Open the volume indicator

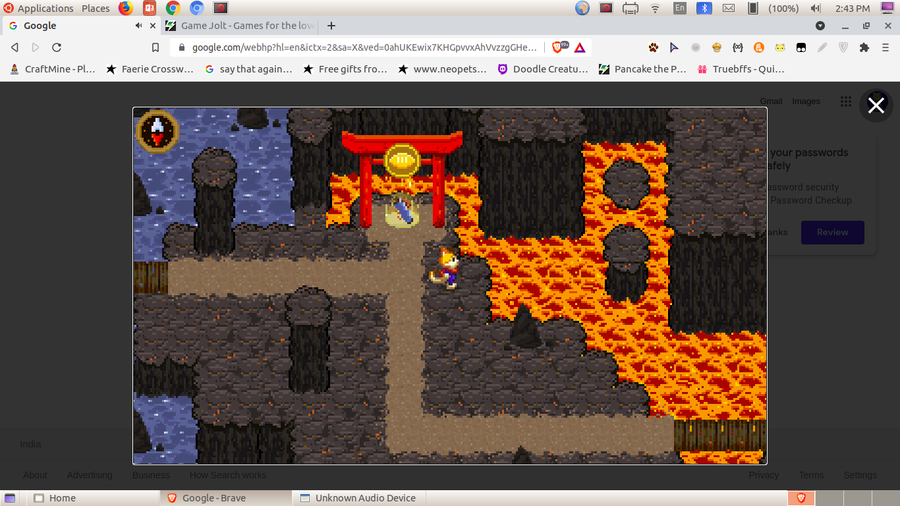(815, 8)
